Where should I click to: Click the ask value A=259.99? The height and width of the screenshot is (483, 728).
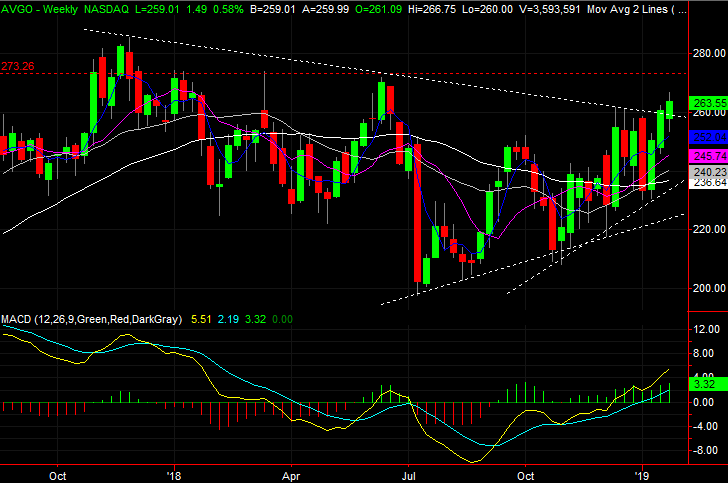325,9
